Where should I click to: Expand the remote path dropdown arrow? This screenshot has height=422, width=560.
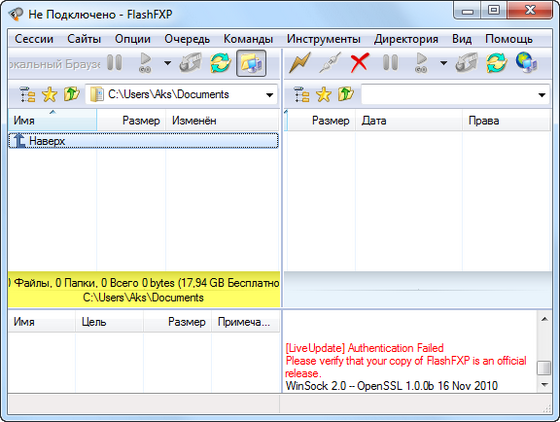click(542, 95)
